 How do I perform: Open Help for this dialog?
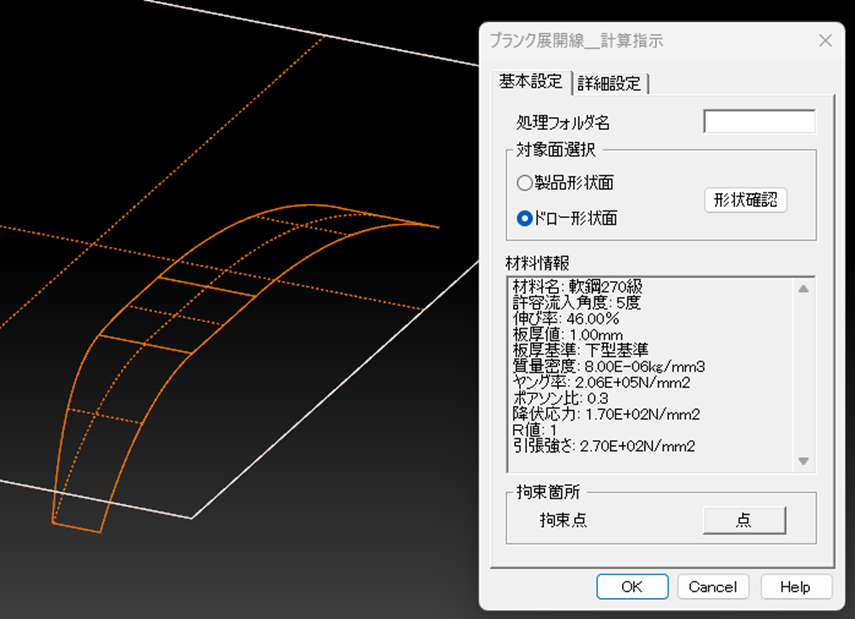[x=795, y=587]
